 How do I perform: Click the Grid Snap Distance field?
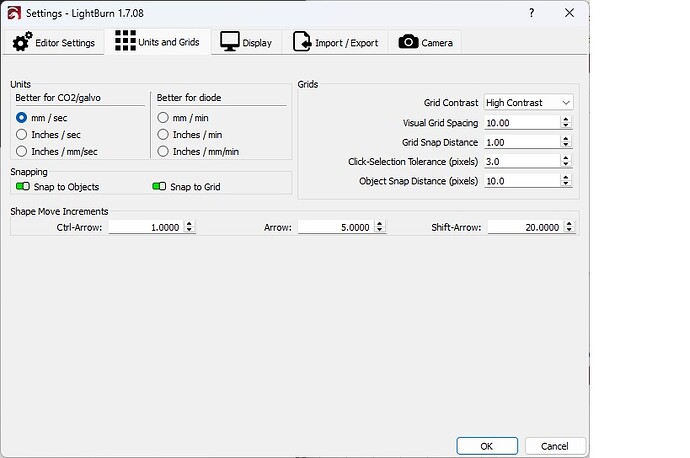coord(520,142)
